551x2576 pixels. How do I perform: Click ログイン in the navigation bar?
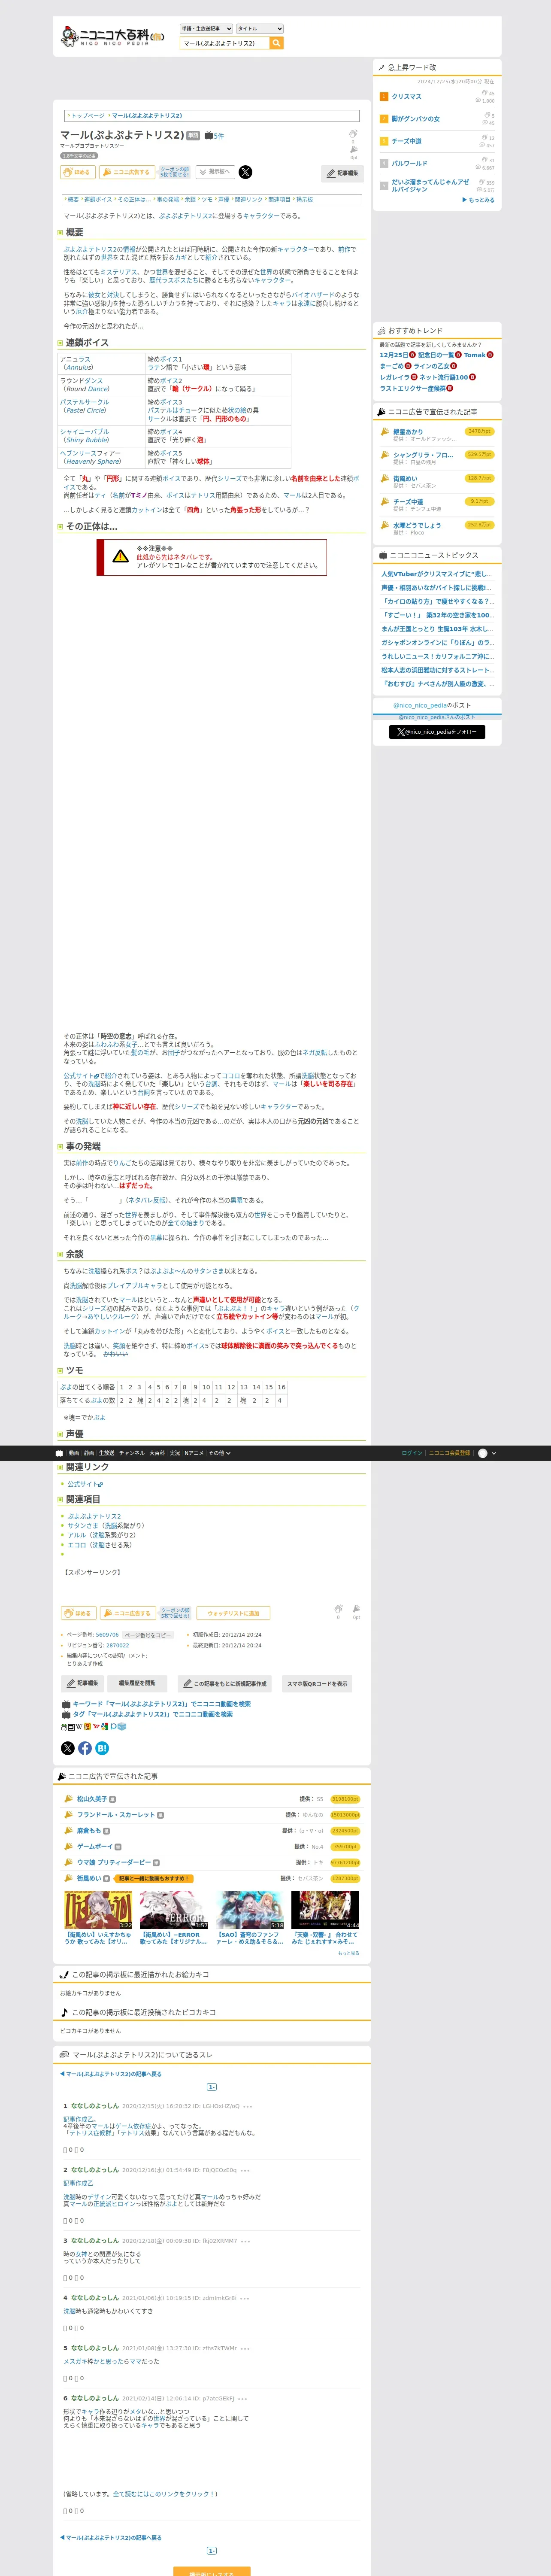point(412,1453)
